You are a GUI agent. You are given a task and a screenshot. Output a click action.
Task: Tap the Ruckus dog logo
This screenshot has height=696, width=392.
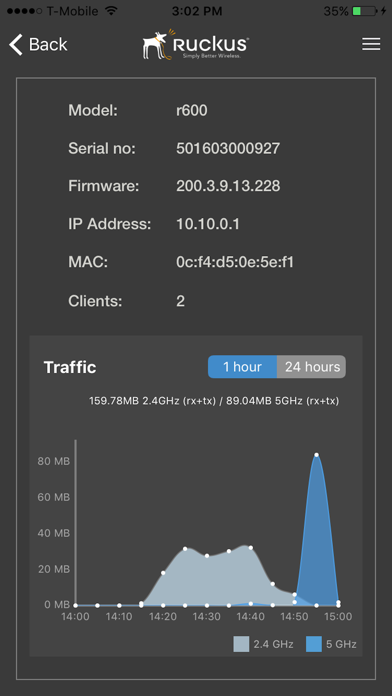point(195,44)
